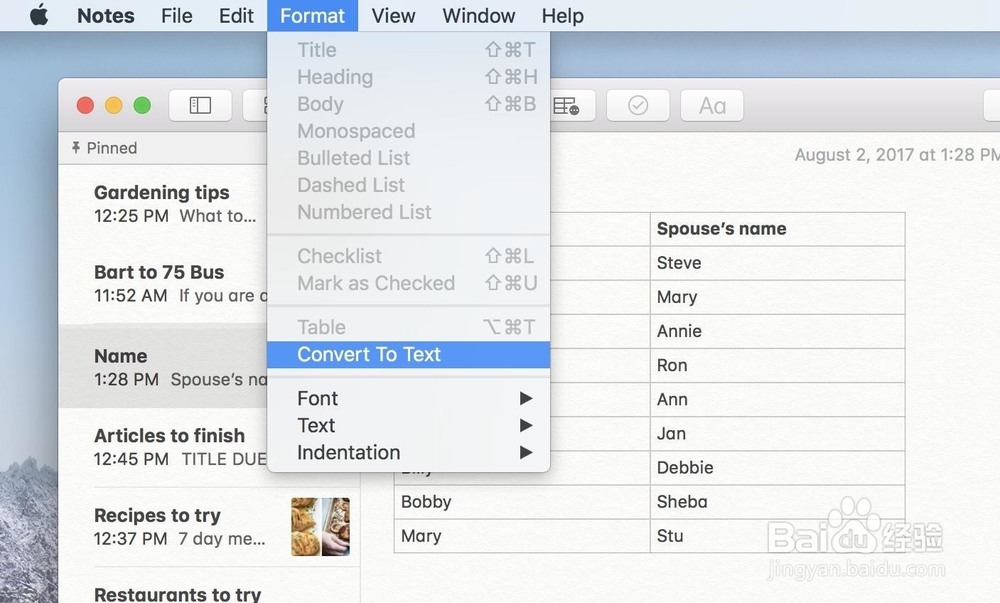This screenshot has width=1000, height=603.
Task: Expand the Font submenu
Action: [x=317, y=398]
